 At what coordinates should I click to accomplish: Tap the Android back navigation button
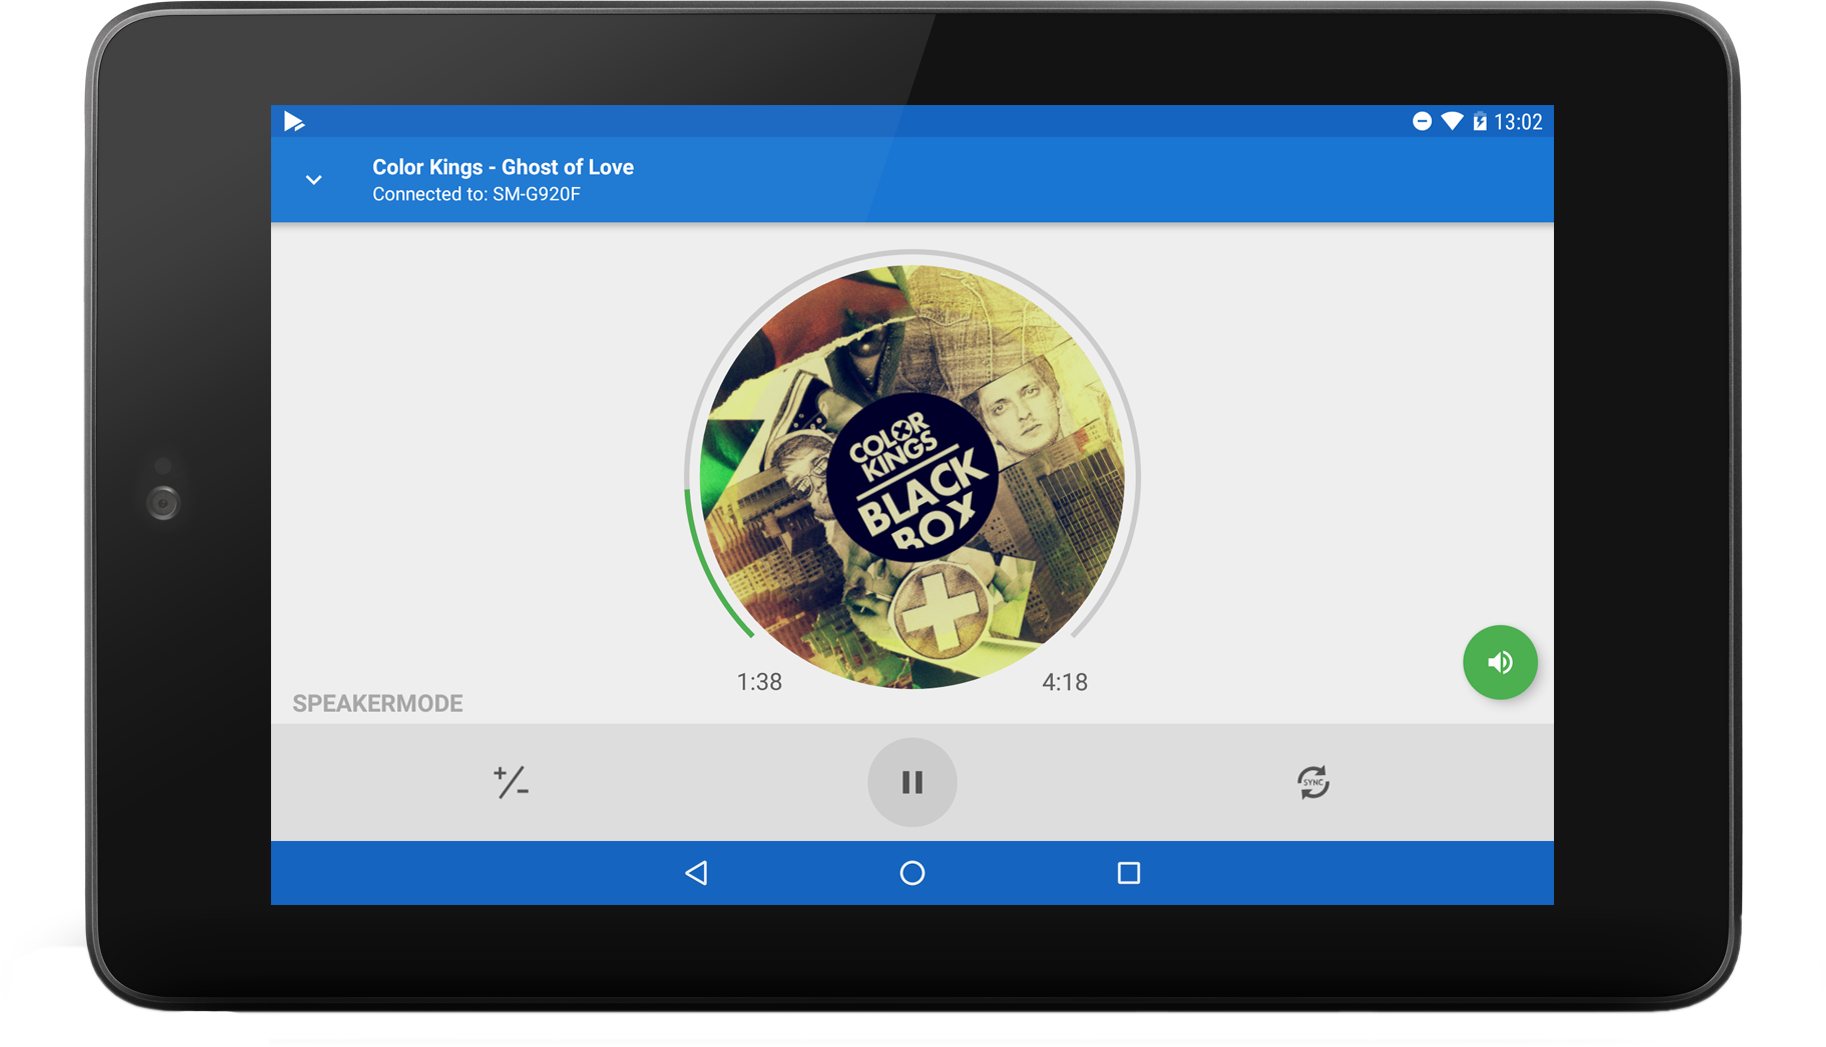click(x=697, y=873)
